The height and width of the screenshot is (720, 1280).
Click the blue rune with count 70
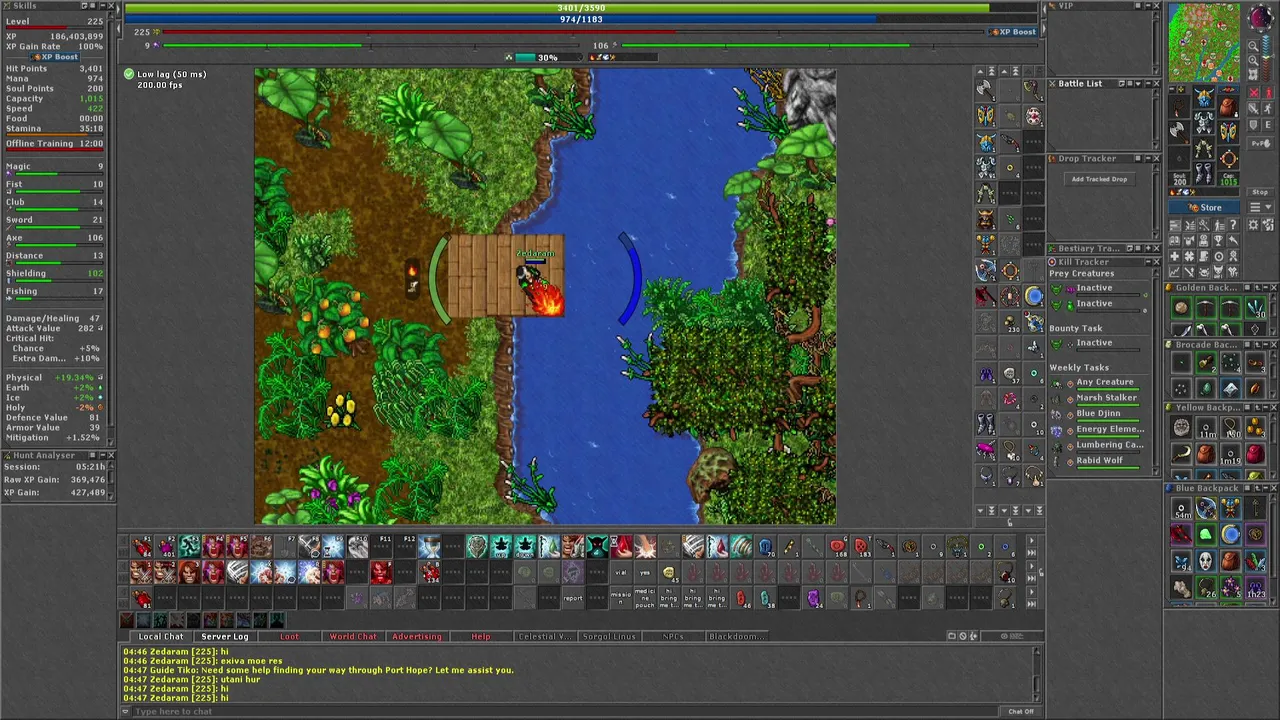point(765,547)
